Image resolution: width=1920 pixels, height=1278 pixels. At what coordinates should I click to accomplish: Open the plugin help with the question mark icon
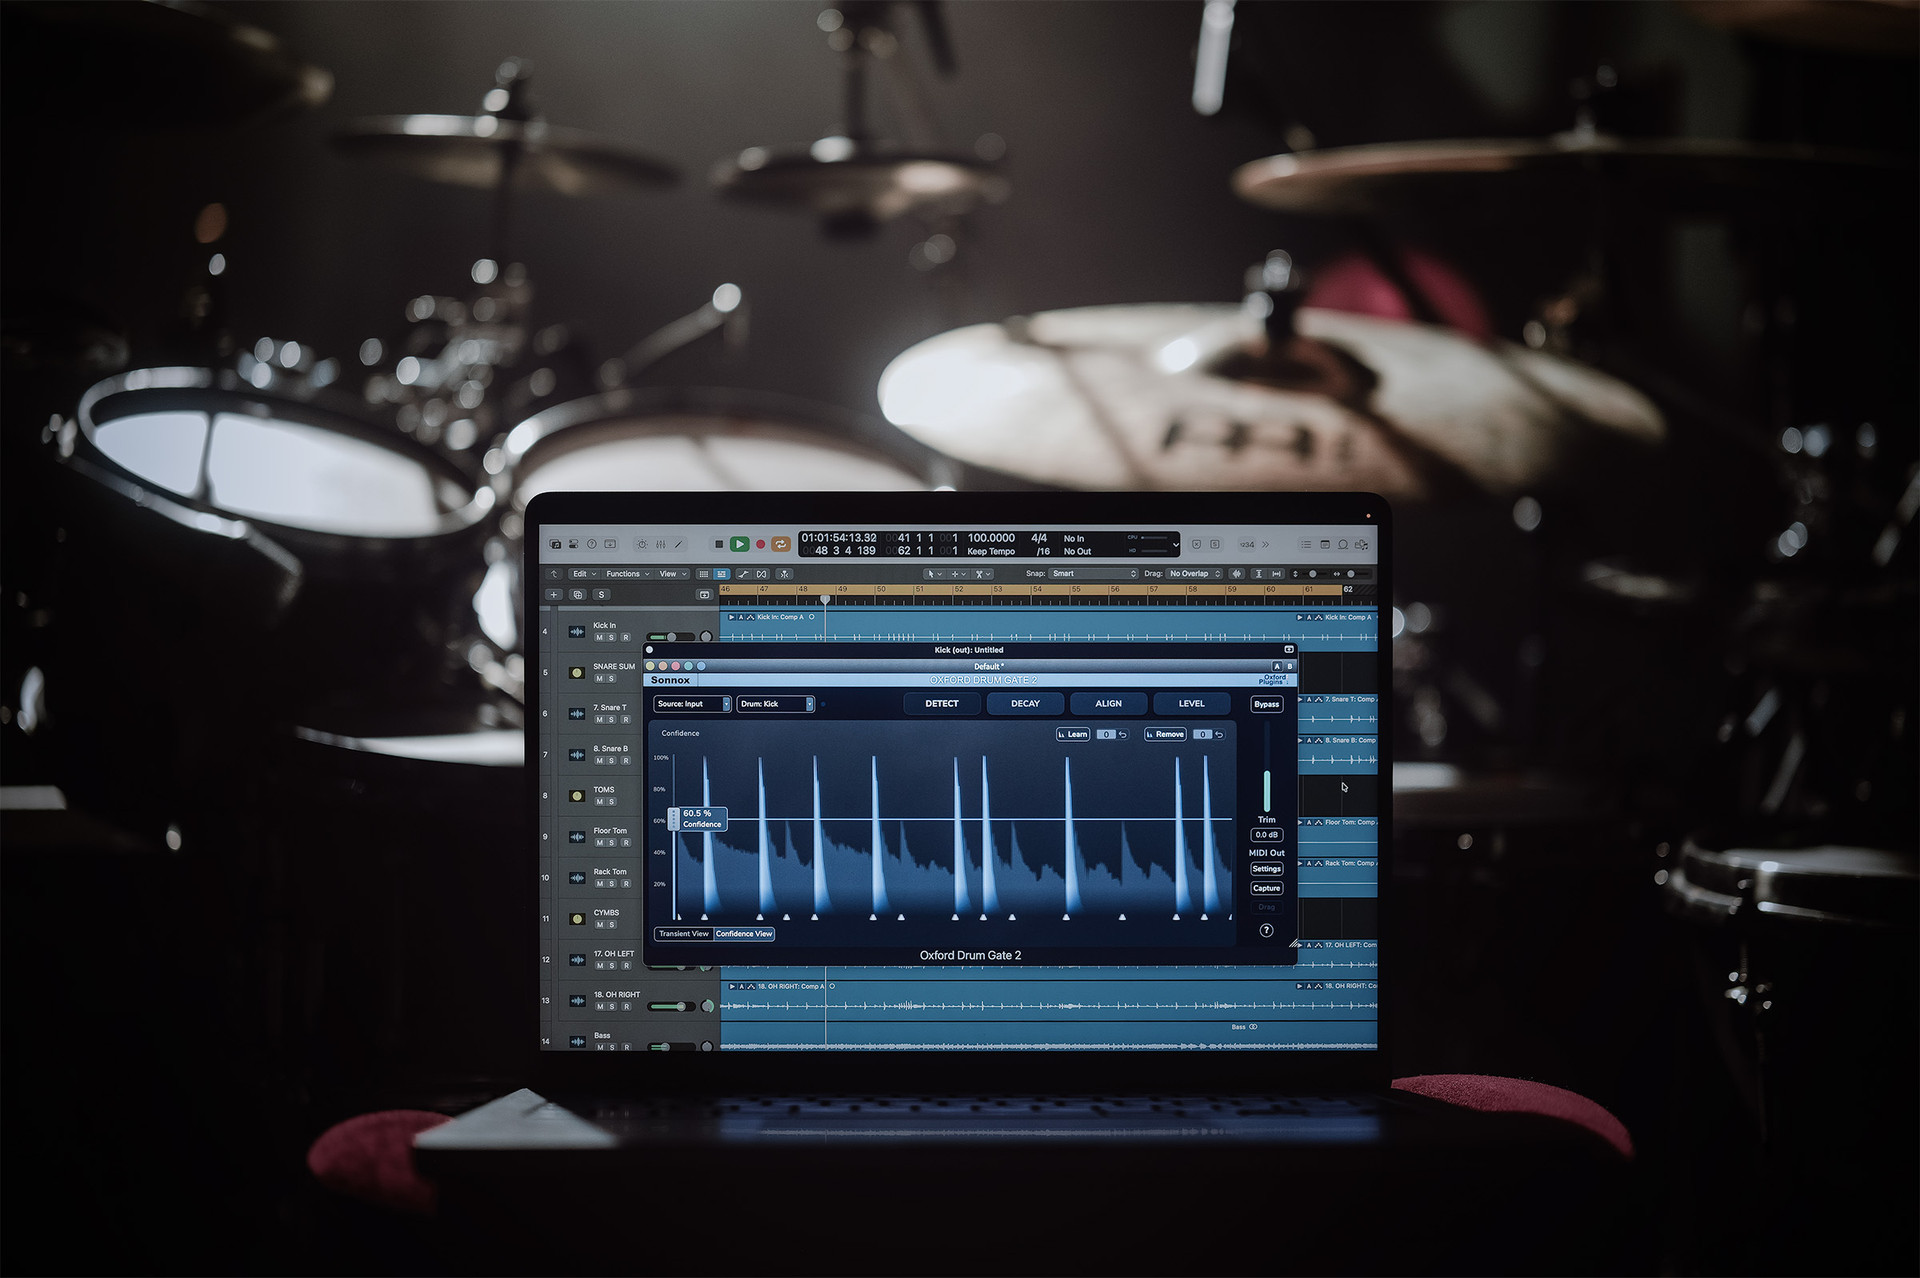click(1266, 930)
